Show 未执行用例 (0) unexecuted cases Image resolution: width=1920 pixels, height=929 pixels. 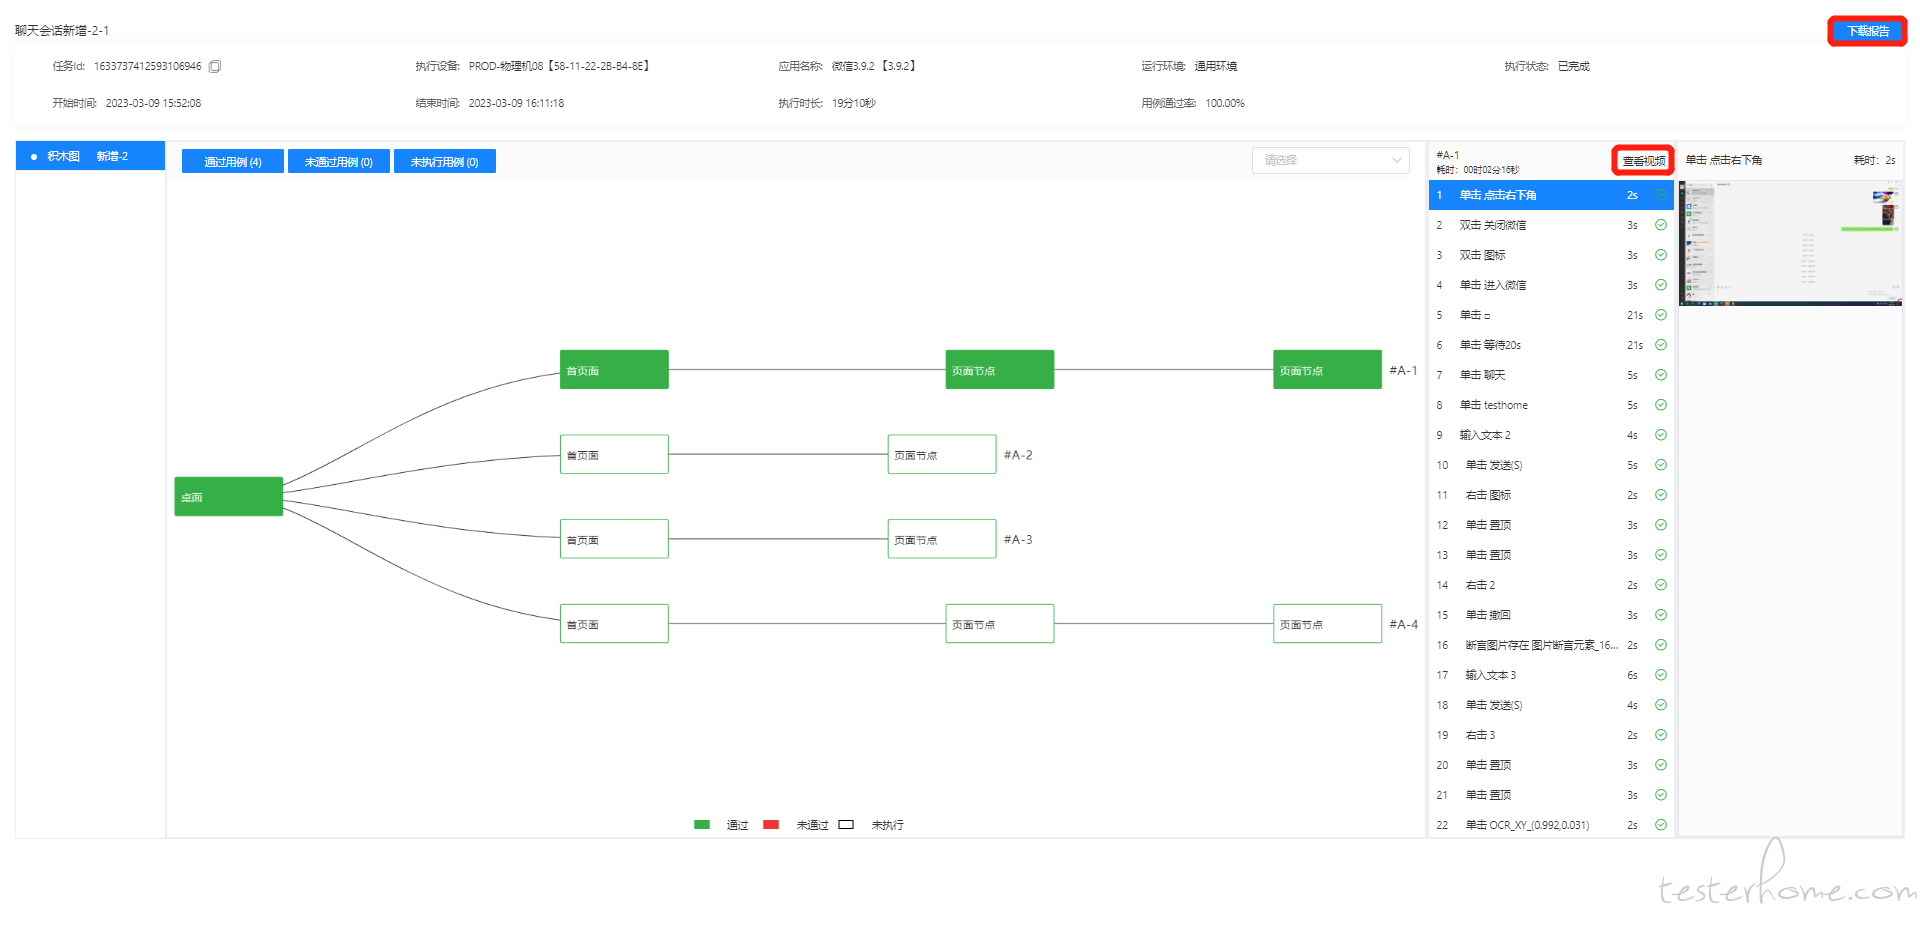[x=445, y=162]
